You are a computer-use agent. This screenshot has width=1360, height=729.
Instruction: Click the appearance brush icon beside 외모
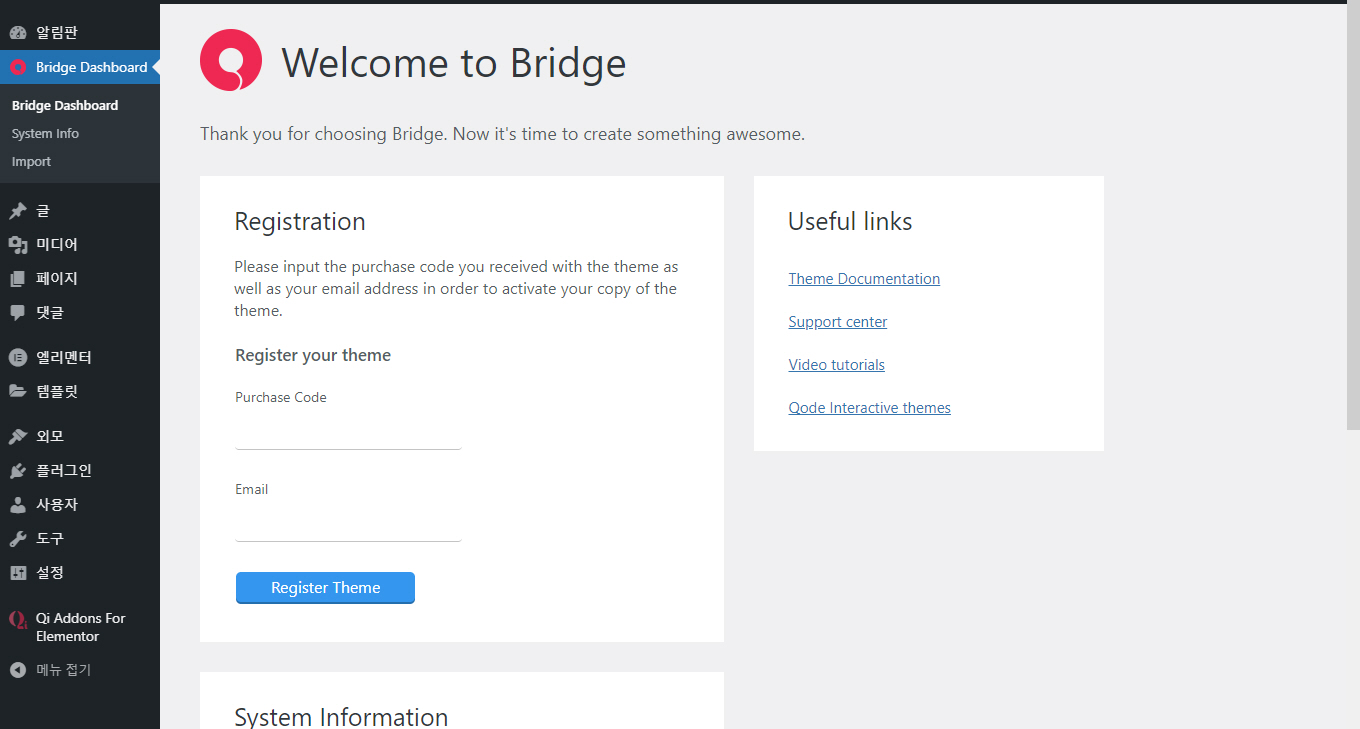pos(18,437)
